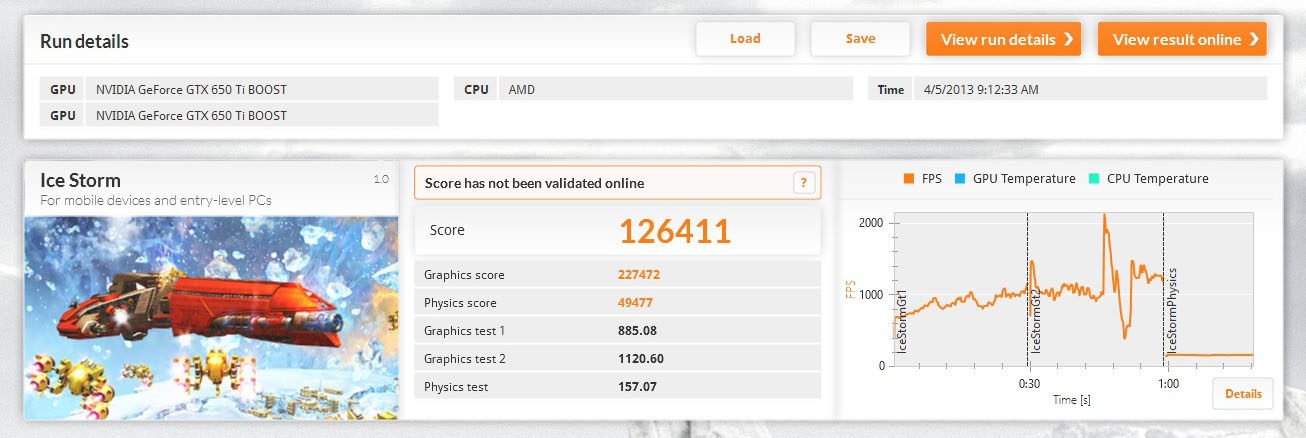Click the GPU Temperature legend label

coord(1022,179)
